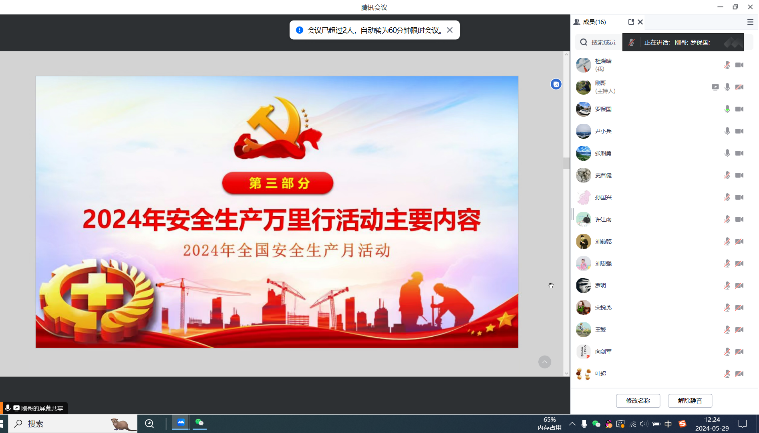Click the pop-out members panel icon
This screenshot has width=759, height=433.
631,21
